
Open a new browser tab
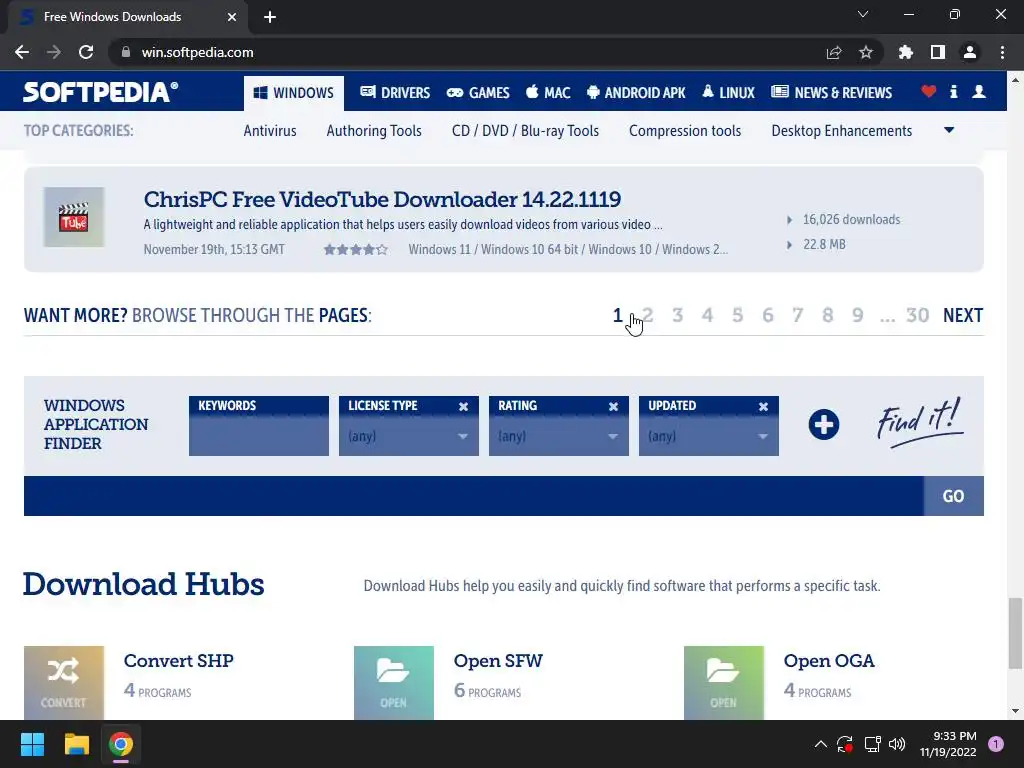point(270,17)
